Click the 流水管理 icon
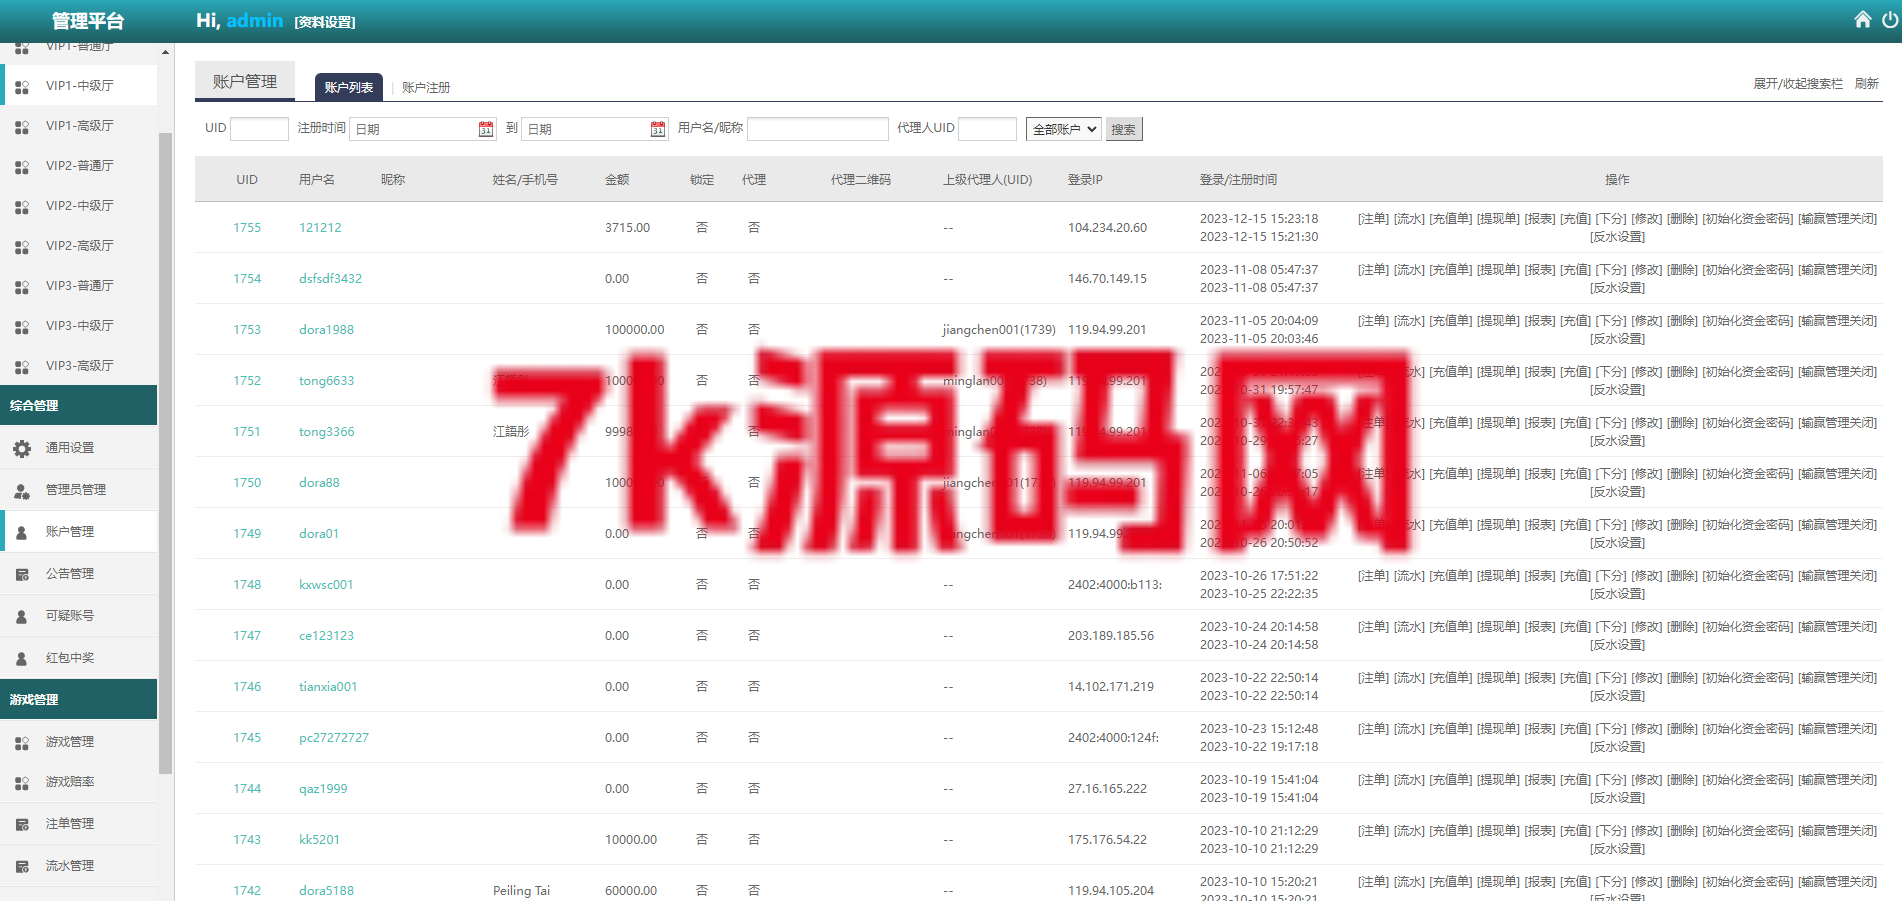 coord(22,867)
